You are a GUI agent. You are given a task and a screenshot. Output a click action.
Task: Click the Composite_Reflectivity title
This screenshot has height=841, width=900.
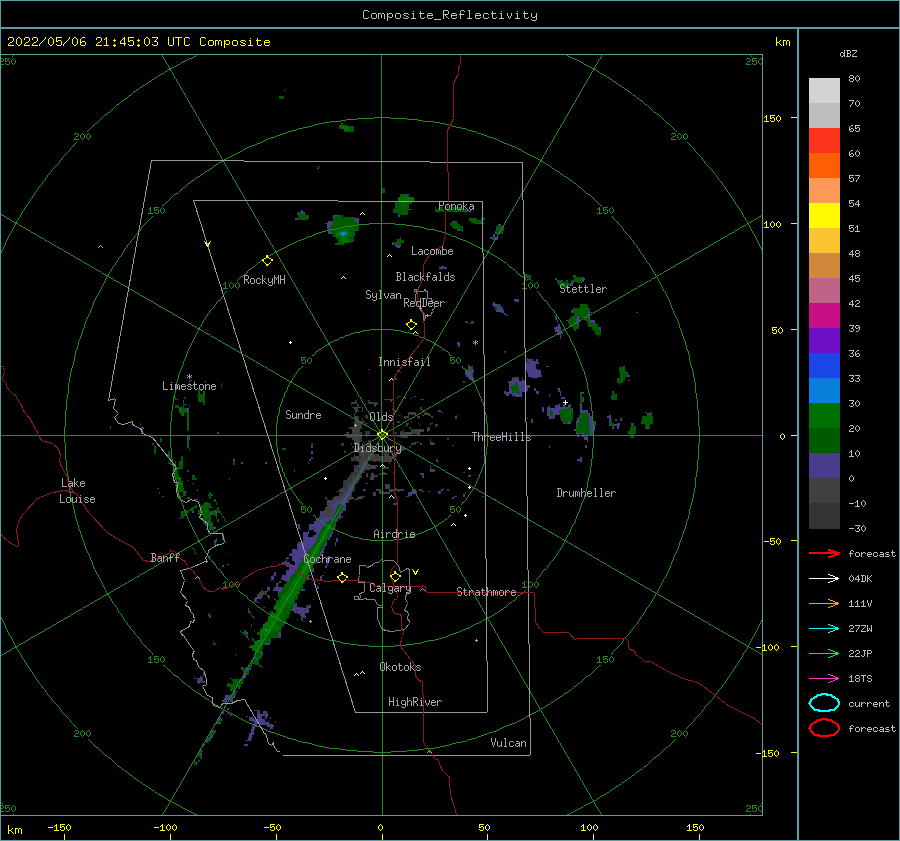tap(450, 15)
